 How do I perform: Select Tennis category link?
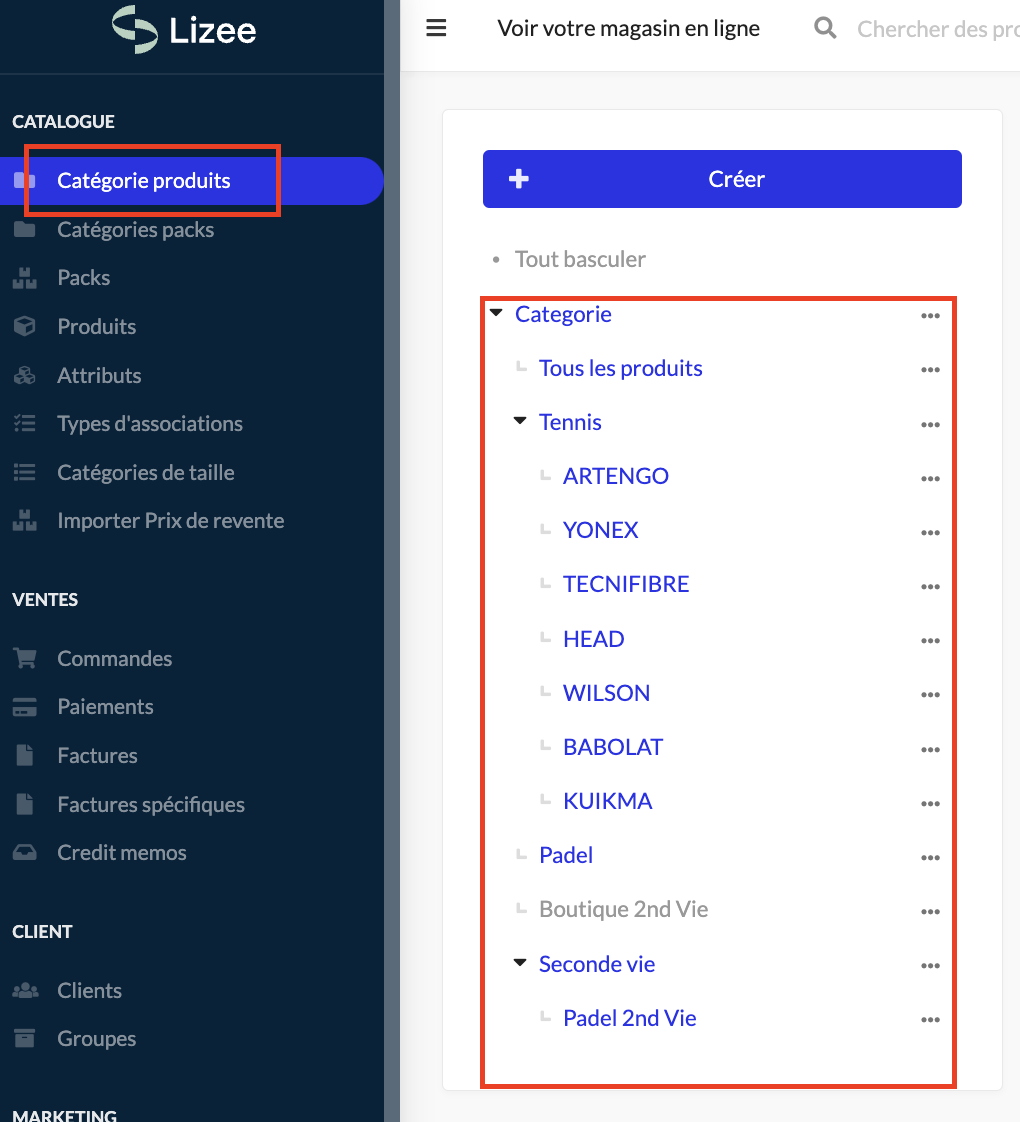[x=570, y=422]
